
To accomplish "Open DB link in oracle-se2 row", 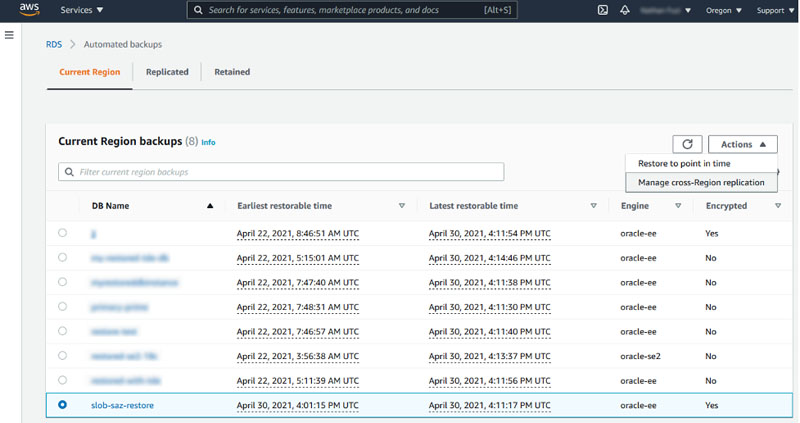I will [124, 356].
